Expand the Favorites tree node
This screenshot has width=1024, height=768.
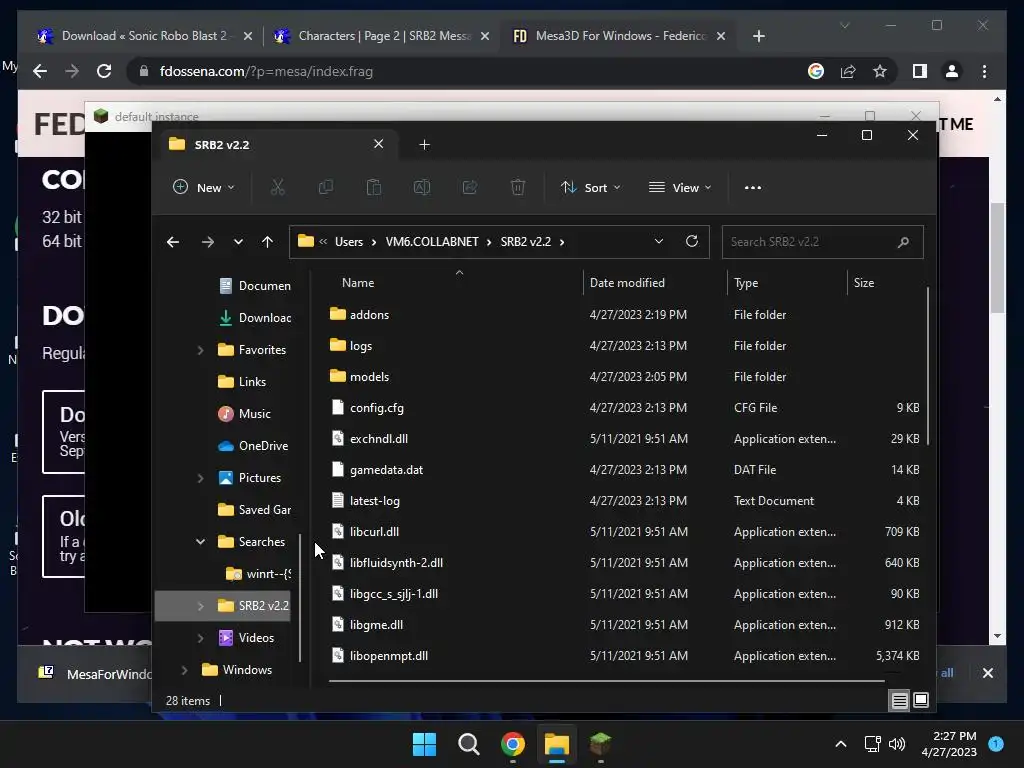point(200,350)
